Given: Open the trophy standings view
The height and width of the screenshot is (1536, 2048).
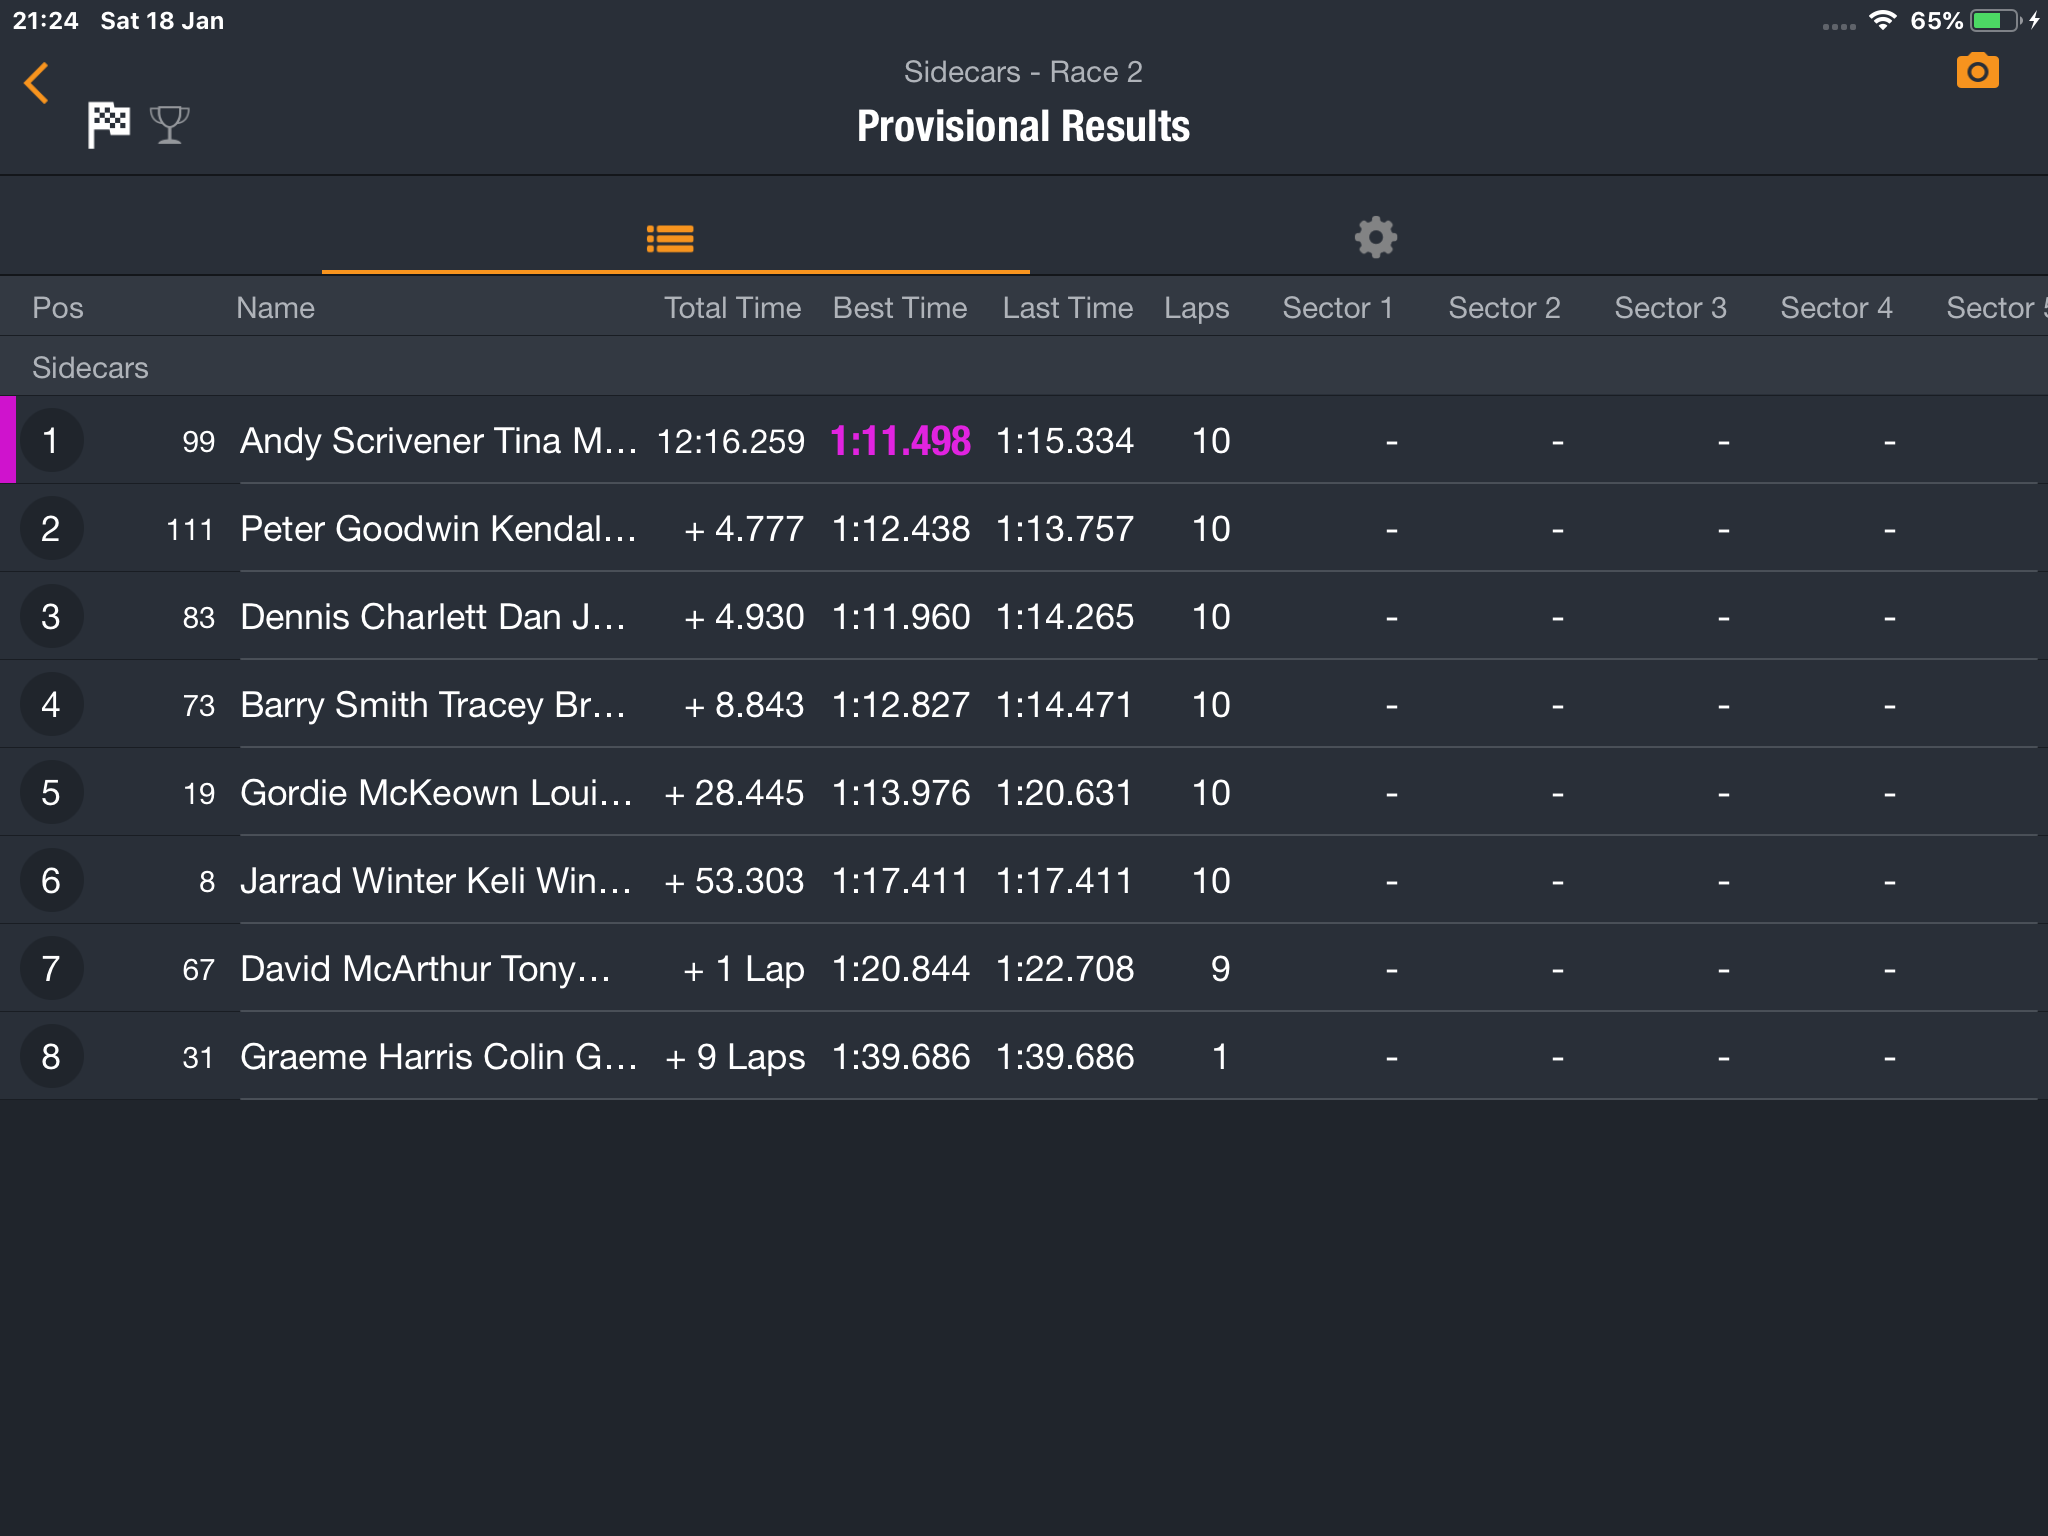Looking at the screenshot, I should pyautogui.click(x=169, y=125).
